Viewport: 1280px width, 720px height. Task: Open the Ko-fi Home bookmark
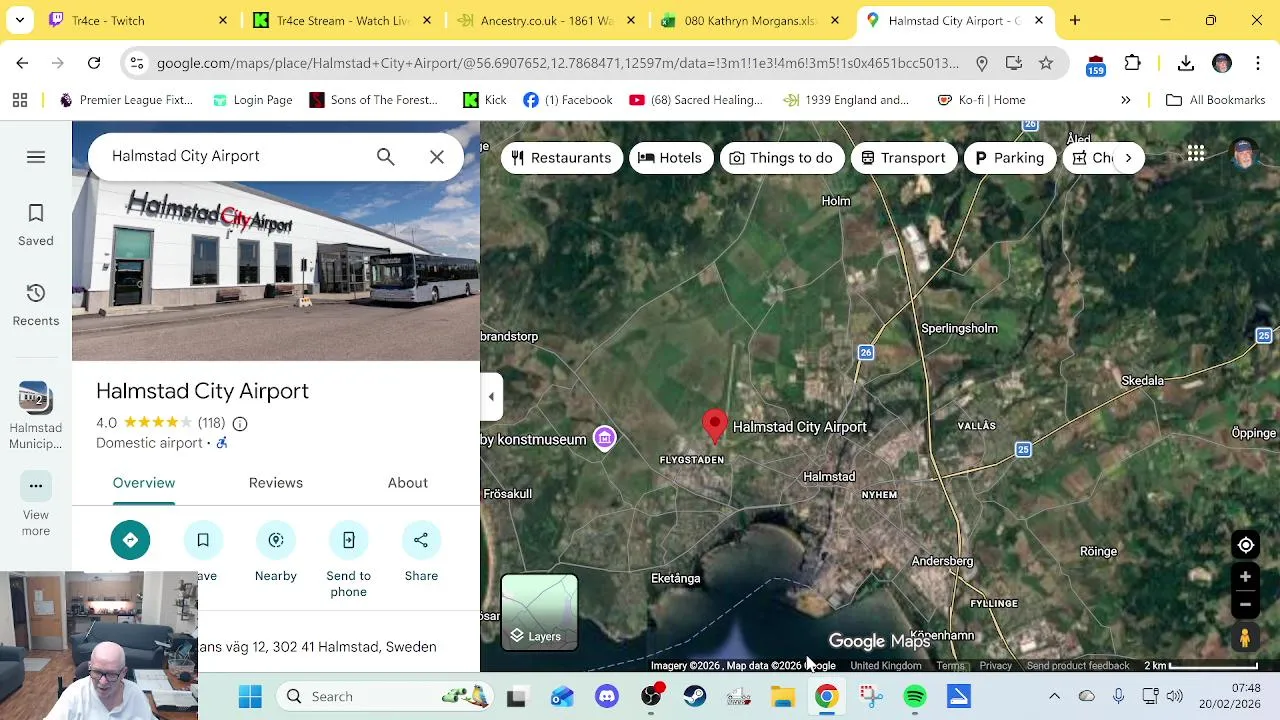[981, 100]
